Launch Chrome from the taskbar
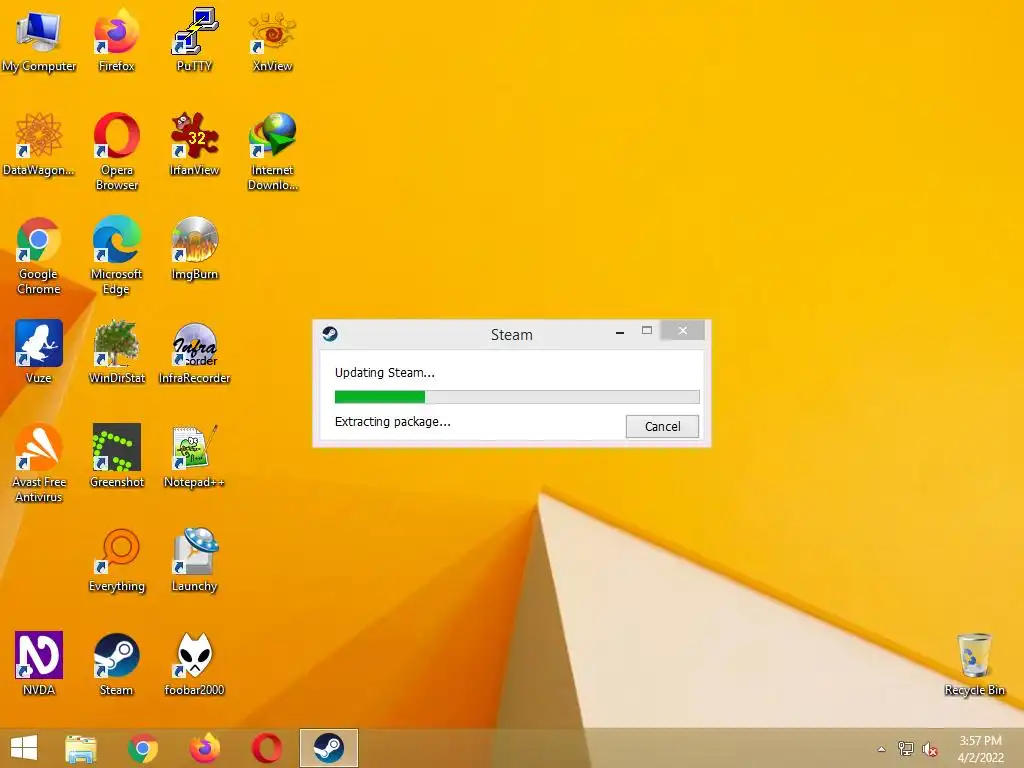 click(x=142, y=748)
